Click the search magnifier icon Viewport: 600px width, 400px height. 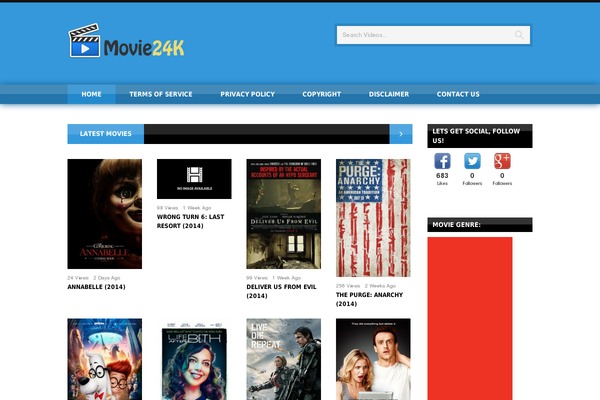(519, 35)
